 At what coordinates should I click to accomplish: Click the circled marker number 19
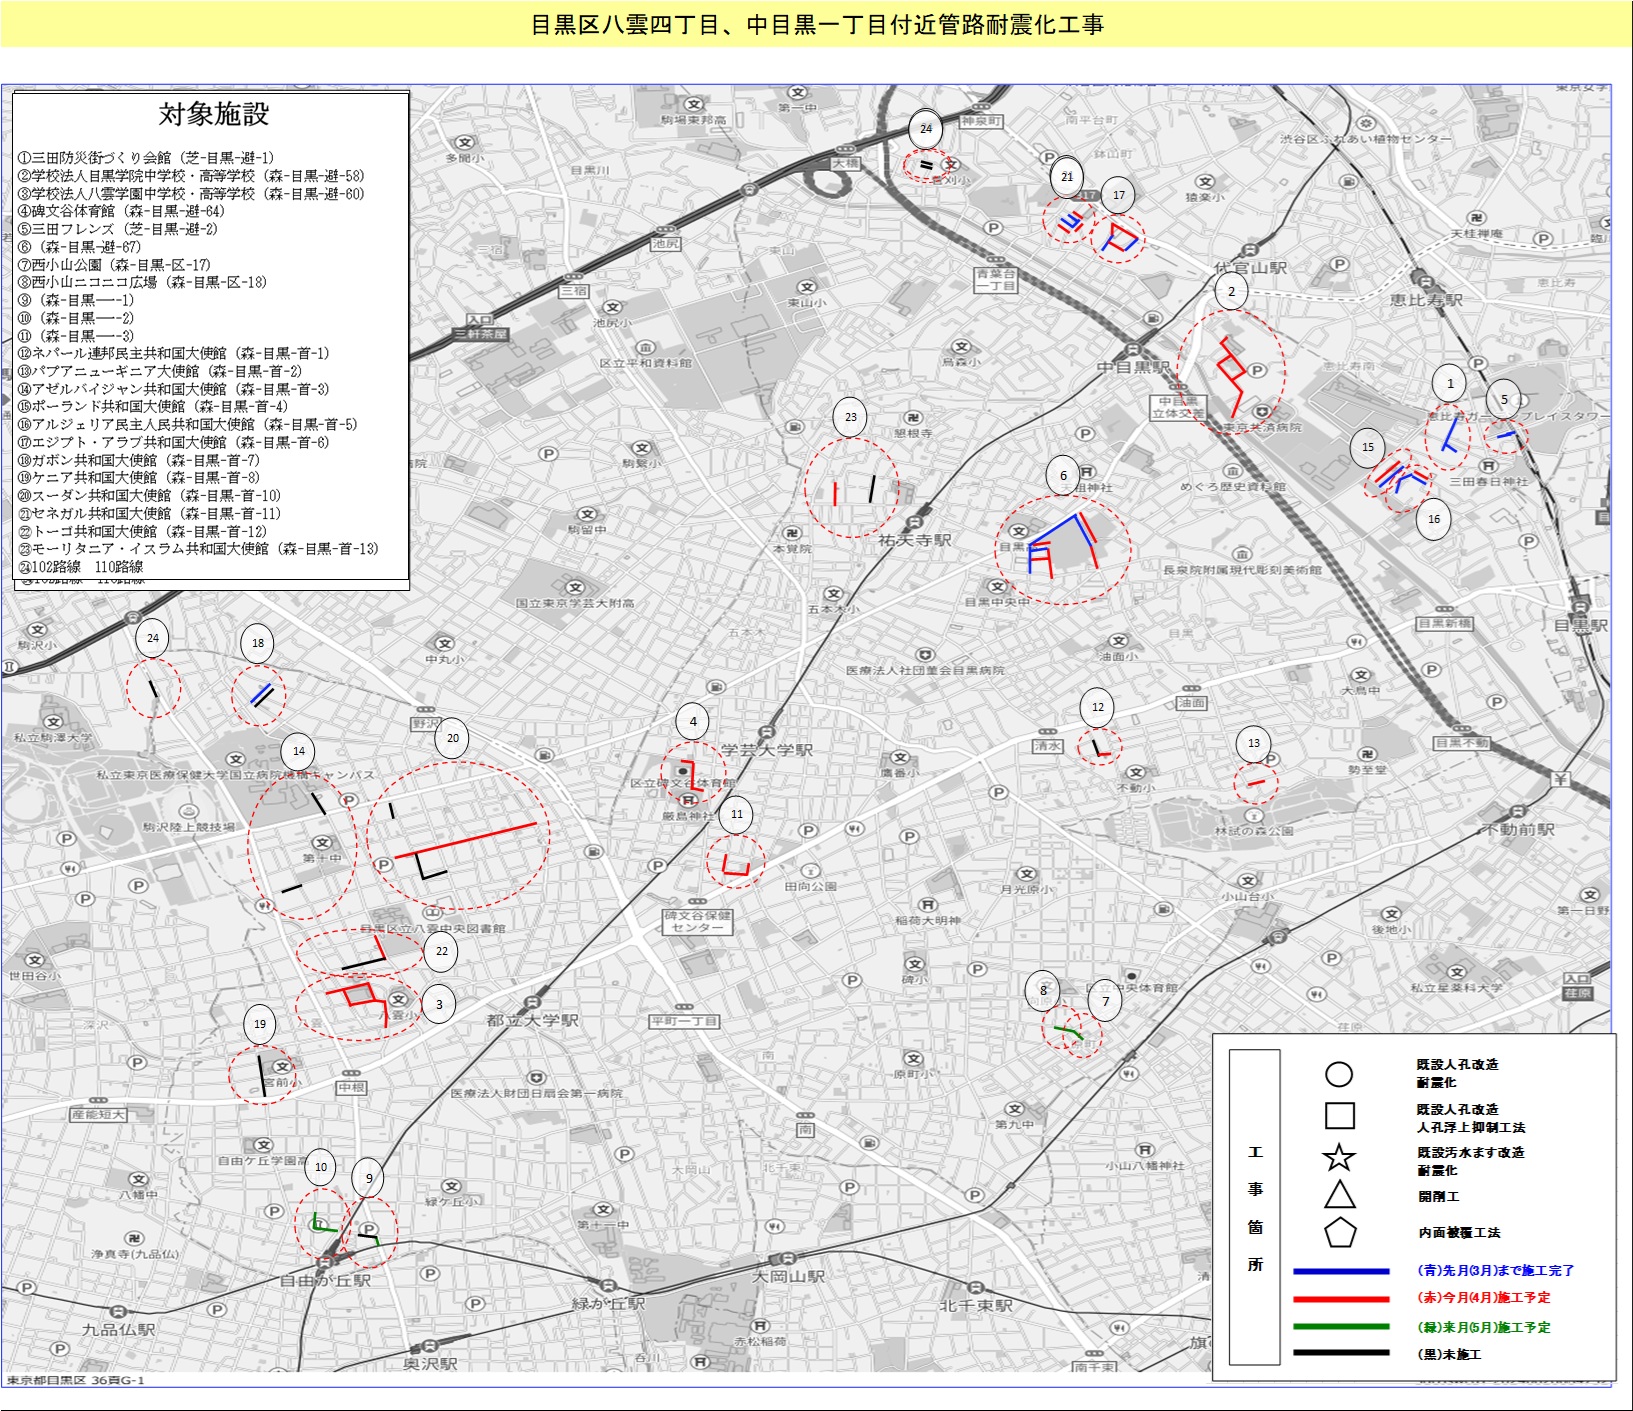(260, 1024)
